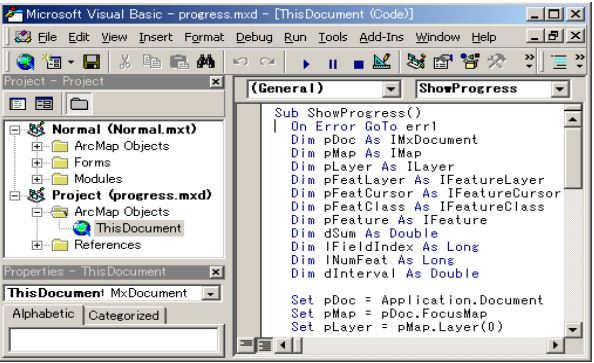Expand standard toolbar overflow chevron
Image resolution: width=594 pixels, height=363 pixels.
529,61
